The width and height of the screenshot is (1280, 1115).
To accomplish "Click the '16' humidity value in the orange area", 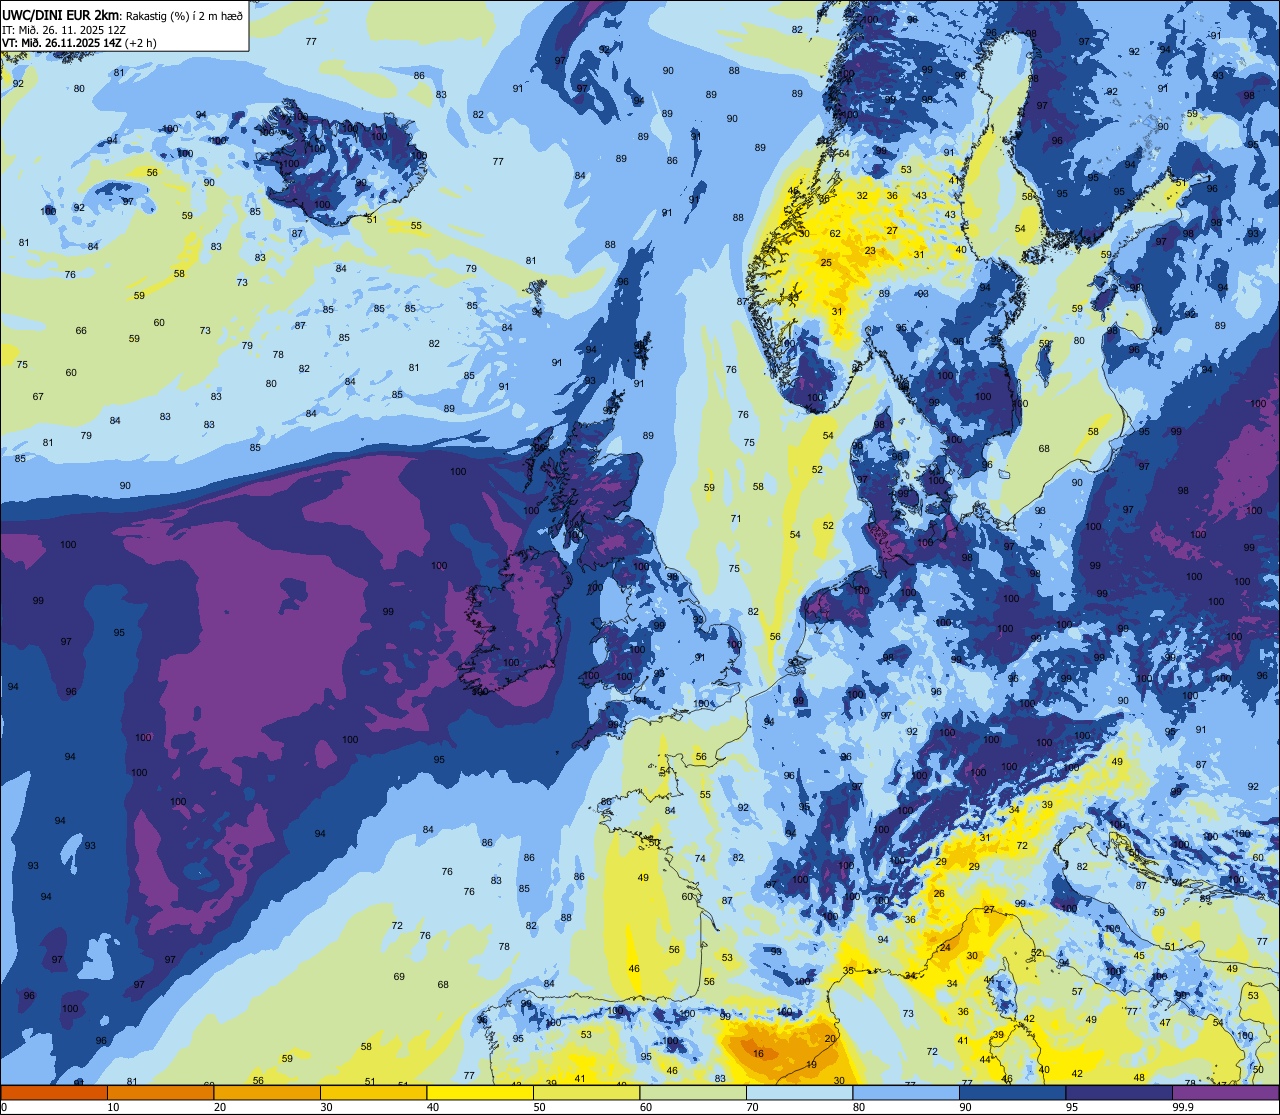I will pyautogui.click(x=758, y=1054).
